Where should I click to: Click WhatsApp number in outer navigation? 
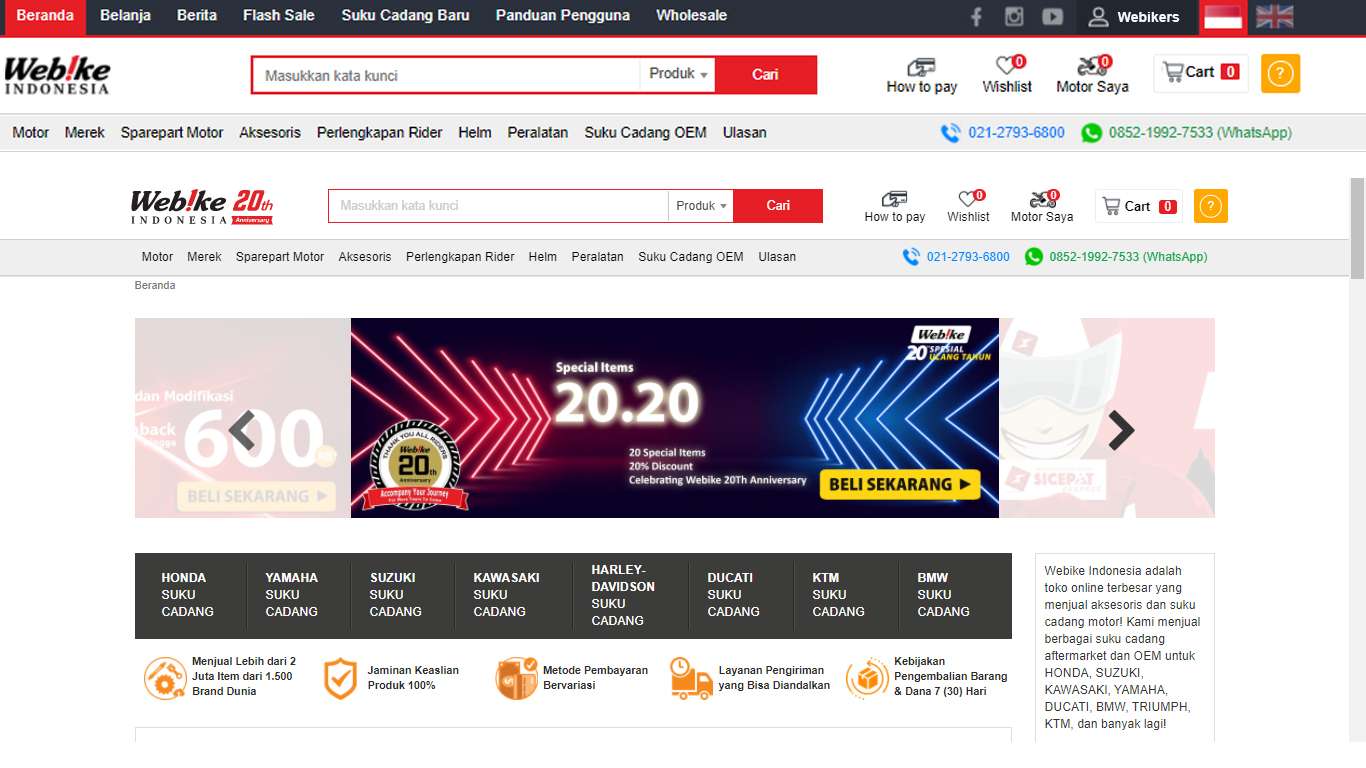point(1186,132)
